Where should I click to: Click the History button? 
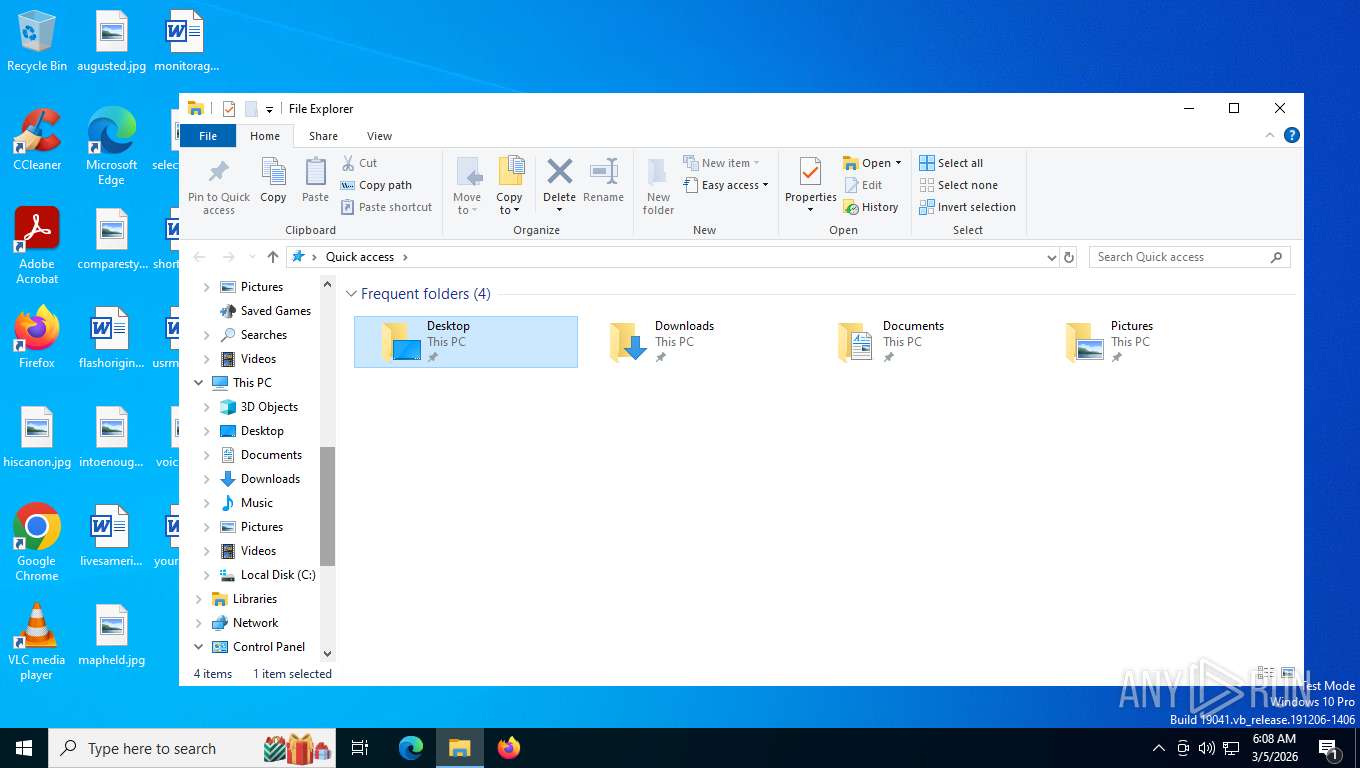(871, 207)
